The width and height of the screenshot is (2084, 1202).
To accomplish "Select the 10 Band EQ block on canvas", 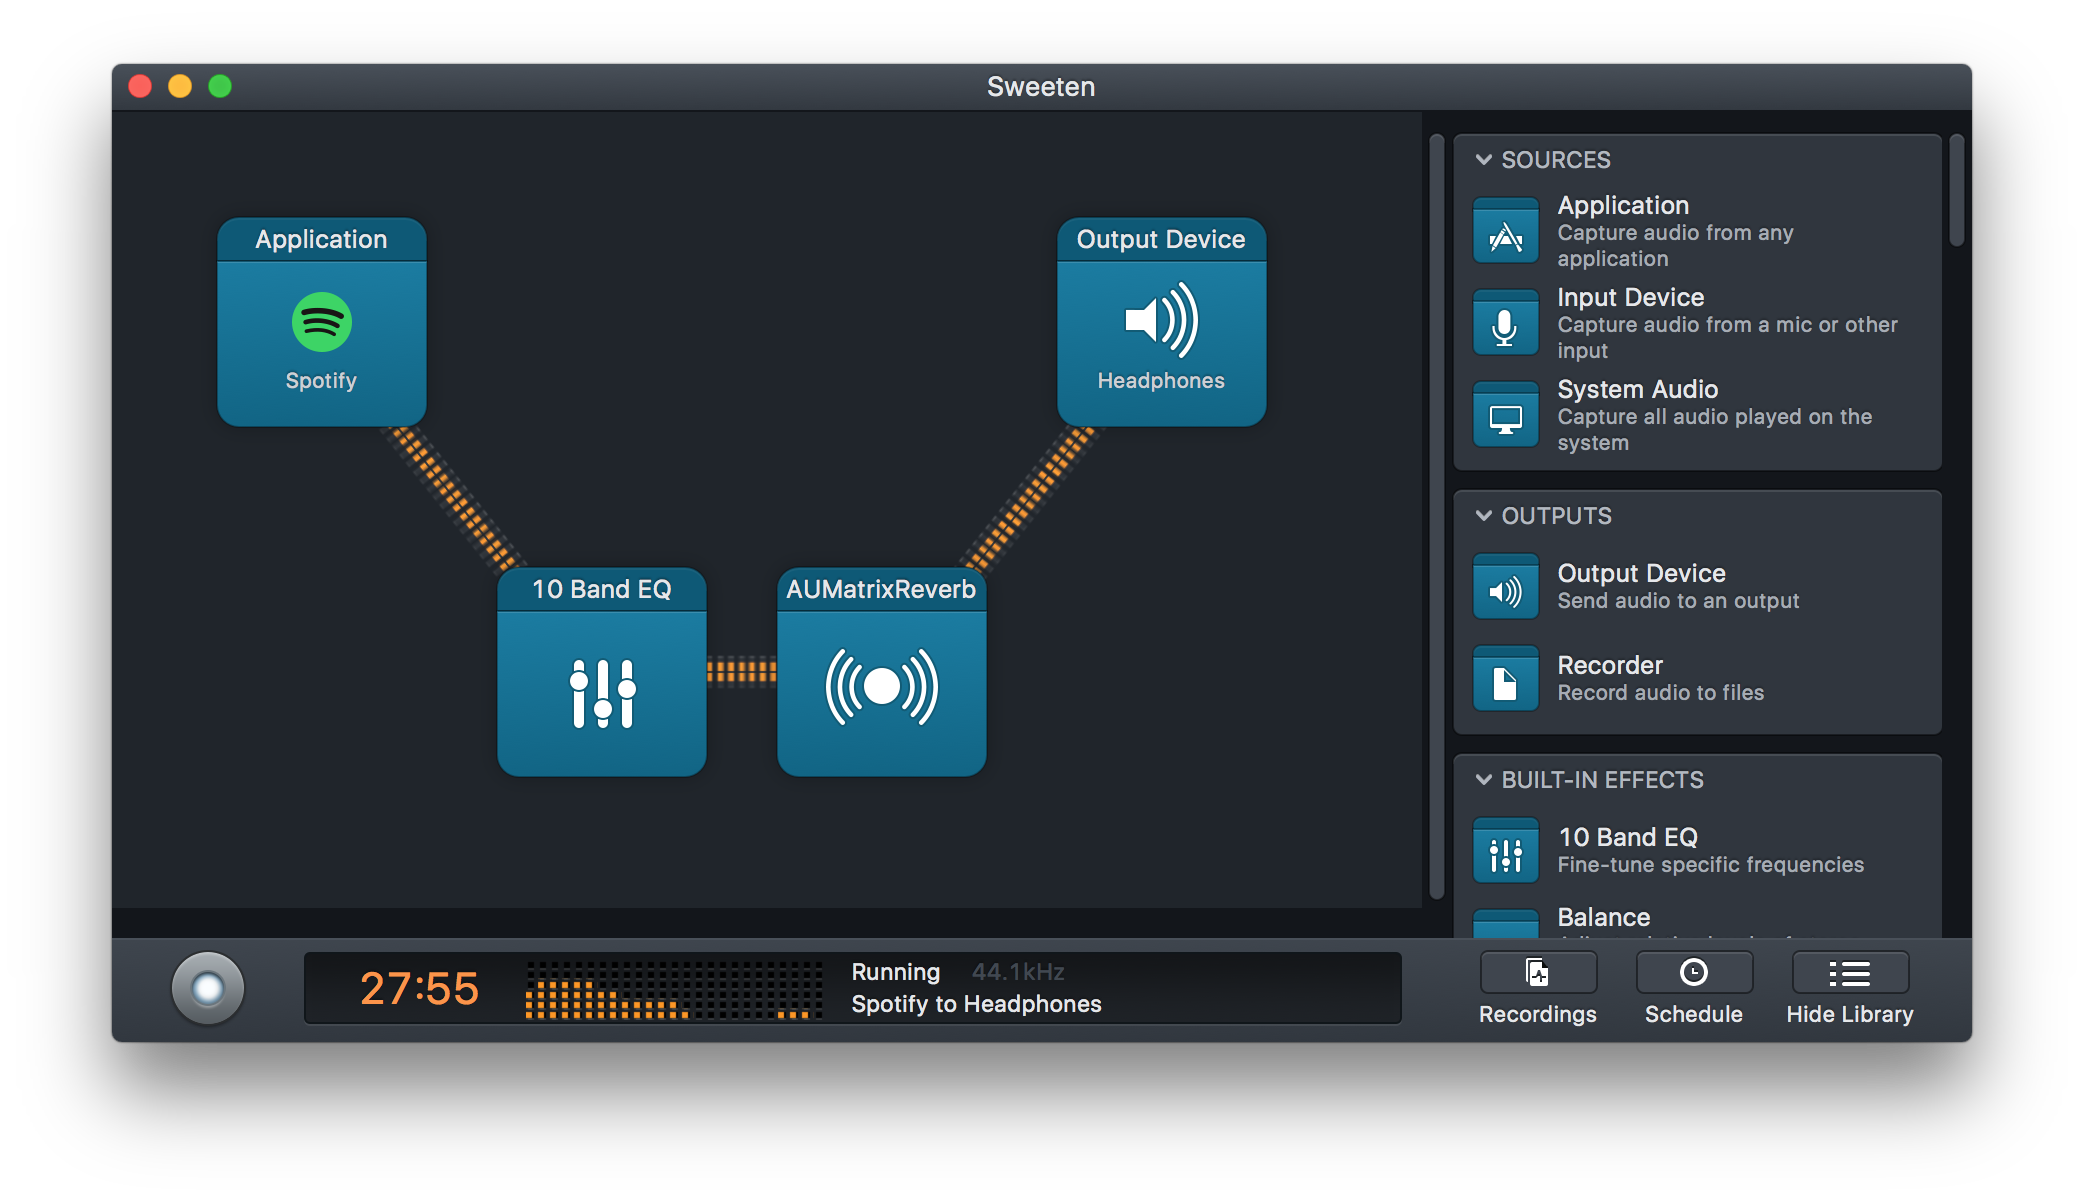I will click(601, 672).
